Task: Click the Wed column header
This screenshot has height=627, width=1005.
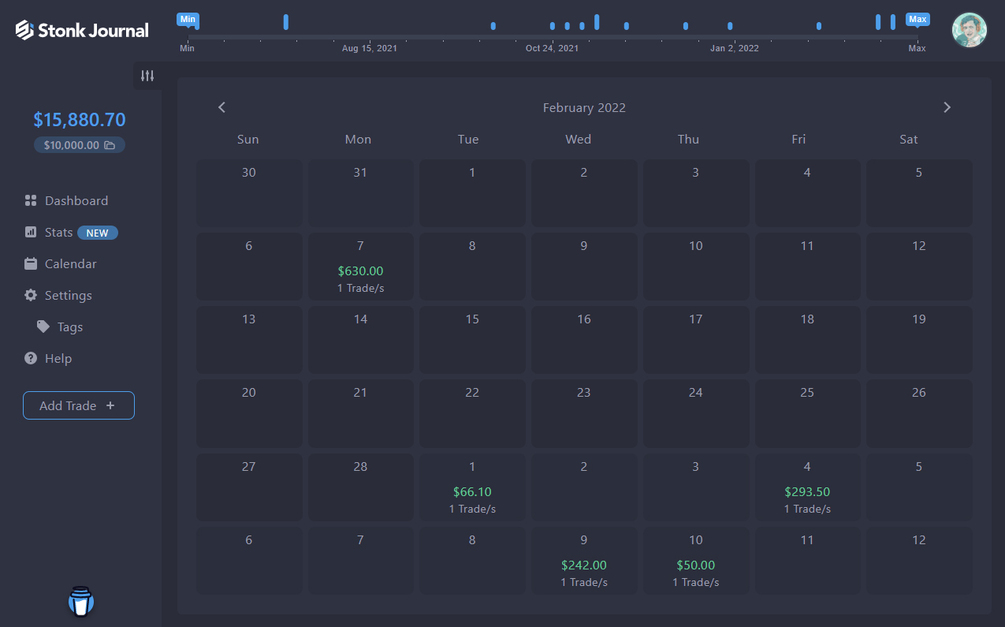Action: (578, 139)
